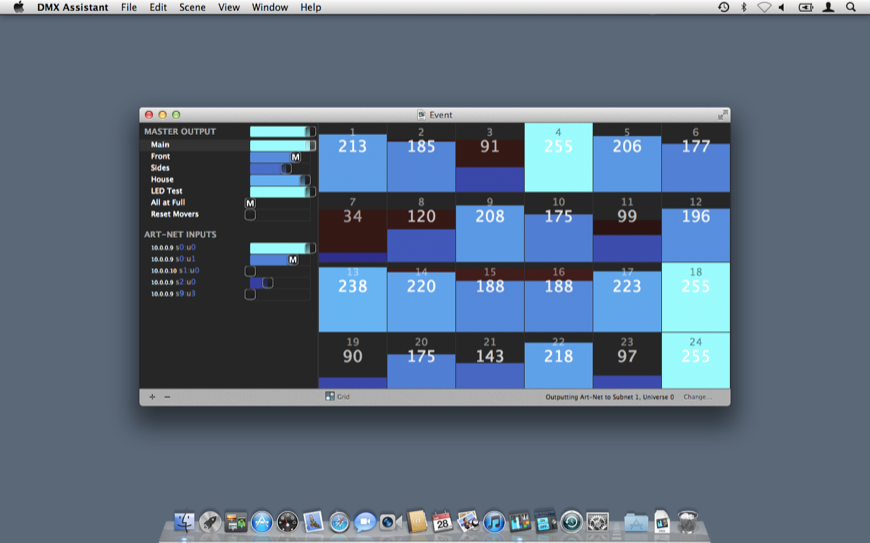Viewport: 870px width, 543px height.
Task: Click the House level slider
Action: click(x=280, y=180)
